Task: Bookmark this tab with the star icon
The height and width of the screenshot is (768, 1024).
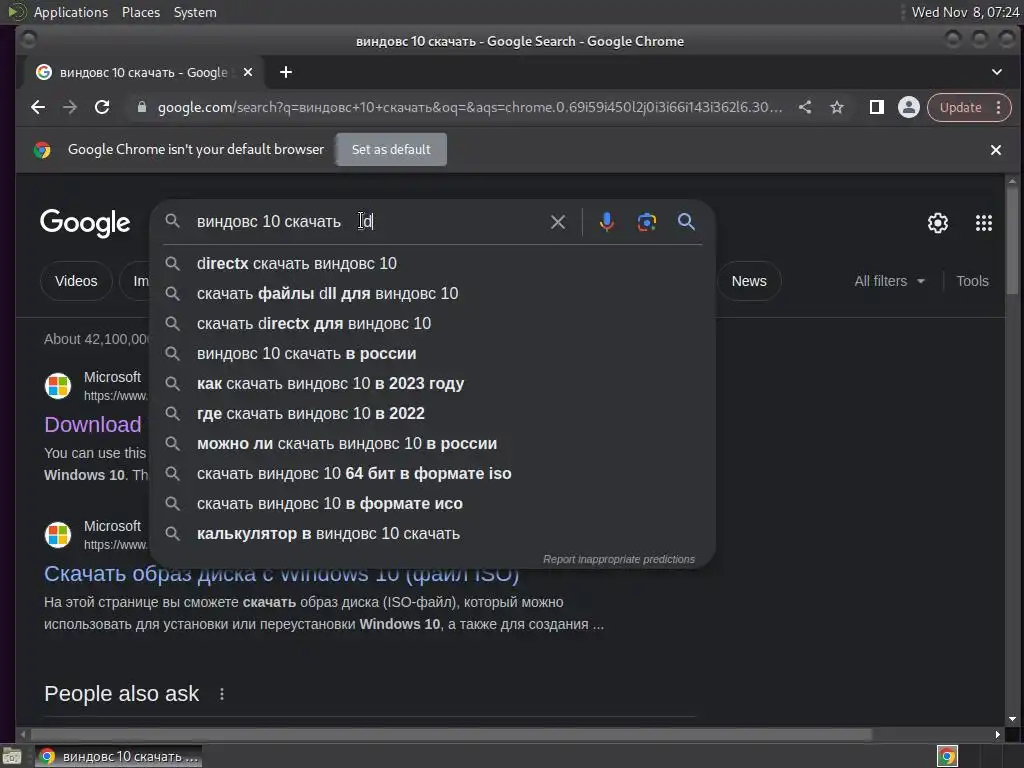Action: (x=837, y=107)
